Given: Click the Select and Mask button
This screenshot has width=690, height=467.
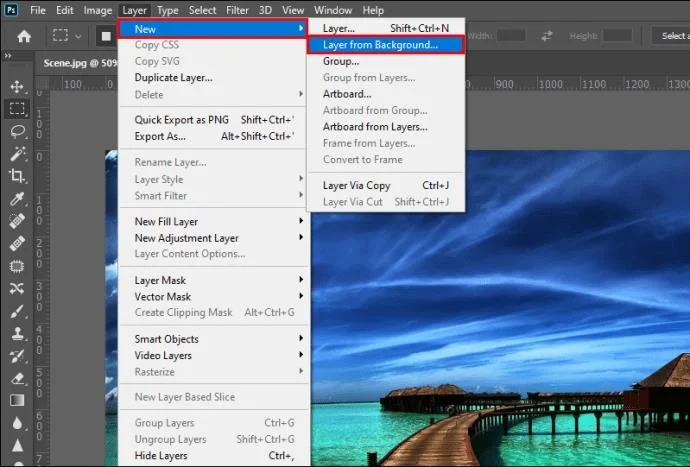Looking at the screenshot, I should pos(673,36).
